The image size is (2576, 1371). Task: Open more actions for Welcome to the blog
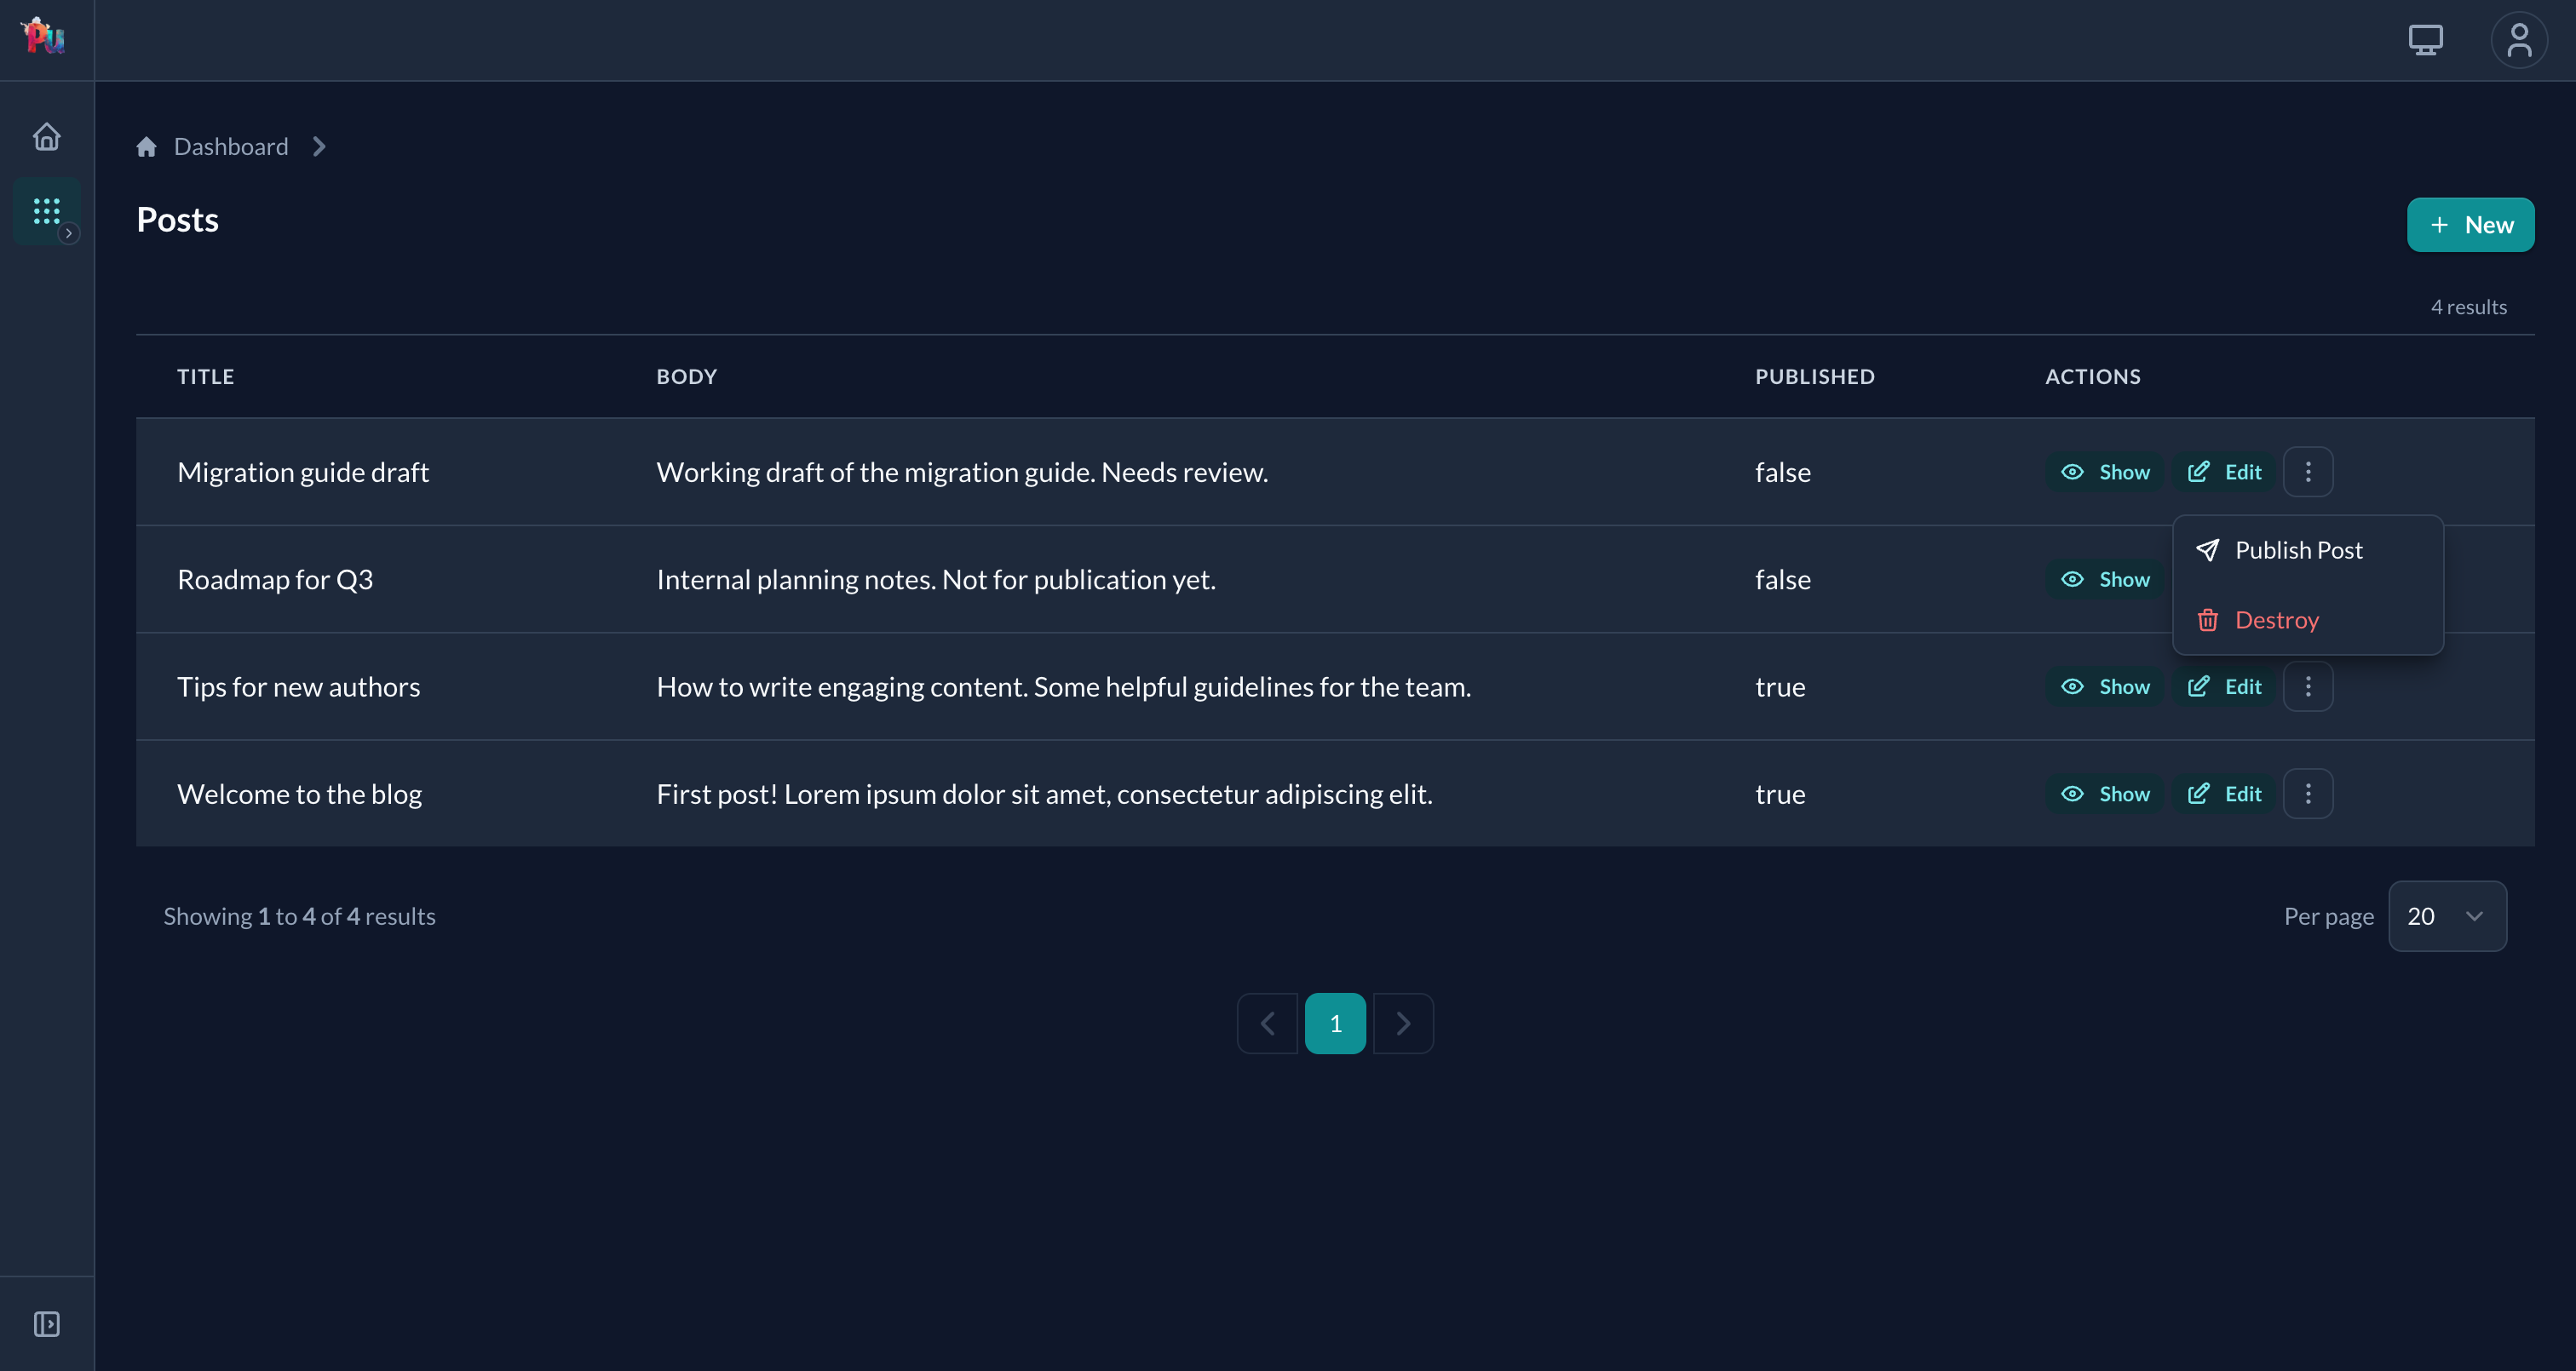tap(2308, 794)
